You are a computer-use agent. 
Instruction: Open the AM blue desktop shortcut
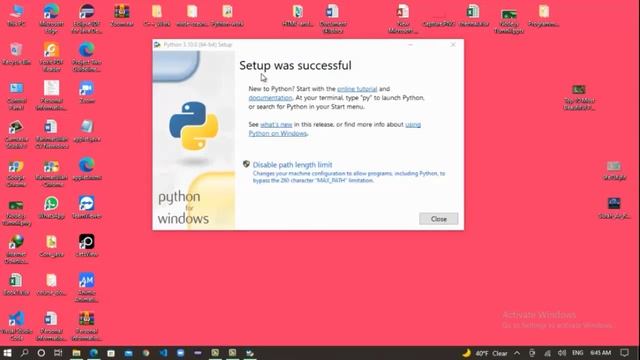87,288
